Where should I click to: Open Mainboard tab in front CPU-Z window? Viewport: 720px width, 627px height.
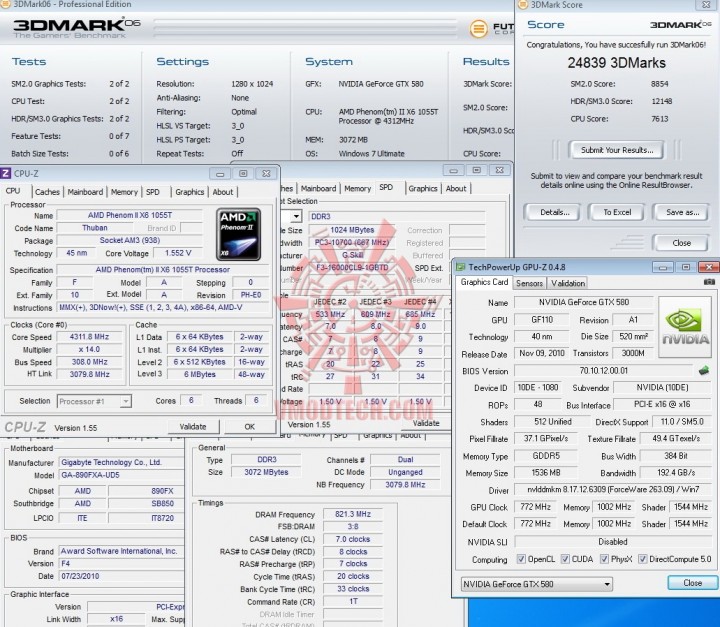point(85,192)
